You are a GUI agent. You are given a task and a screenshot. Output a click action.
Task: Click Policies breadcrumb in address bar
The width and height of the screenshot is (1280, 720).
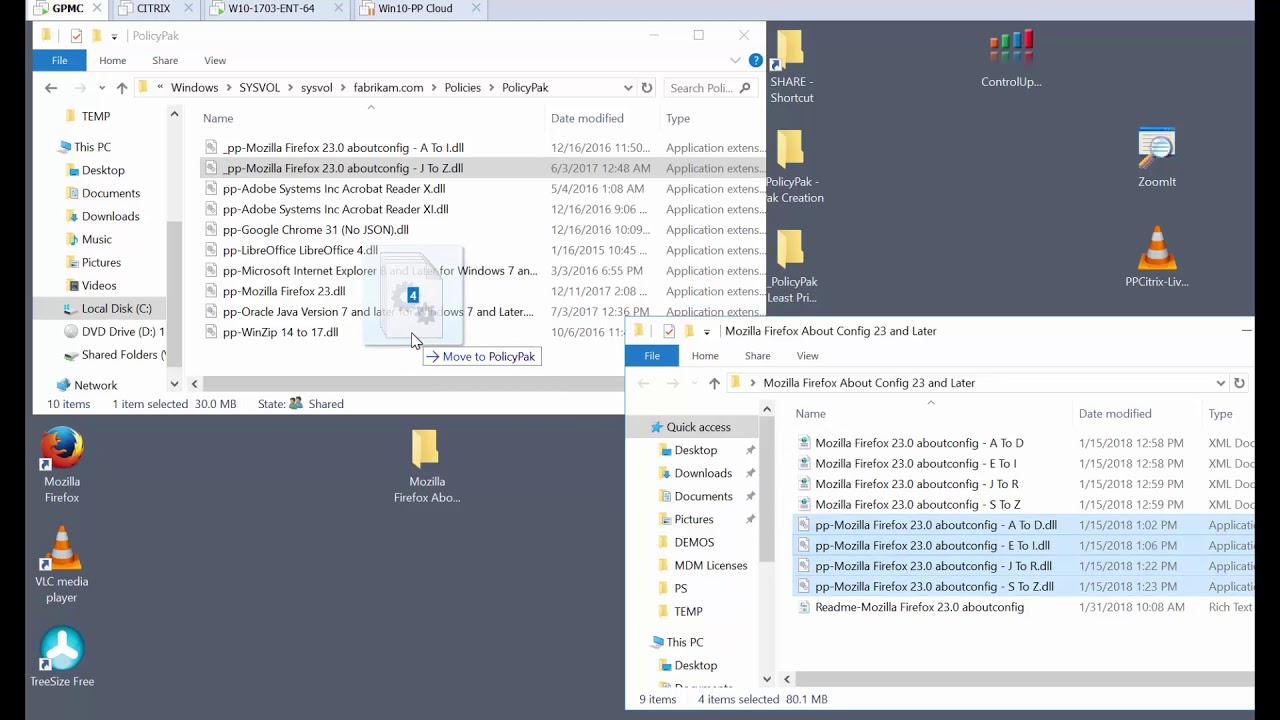[463, 88]
